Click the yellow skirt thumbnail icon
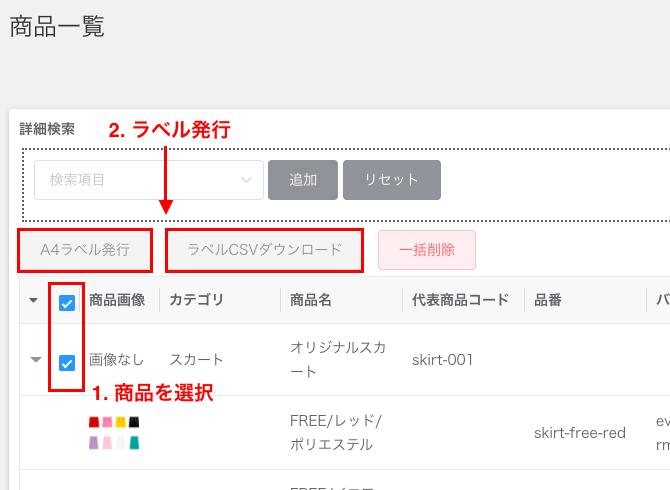The height and width of the screenshot is (490, 670). pos(120,422)
